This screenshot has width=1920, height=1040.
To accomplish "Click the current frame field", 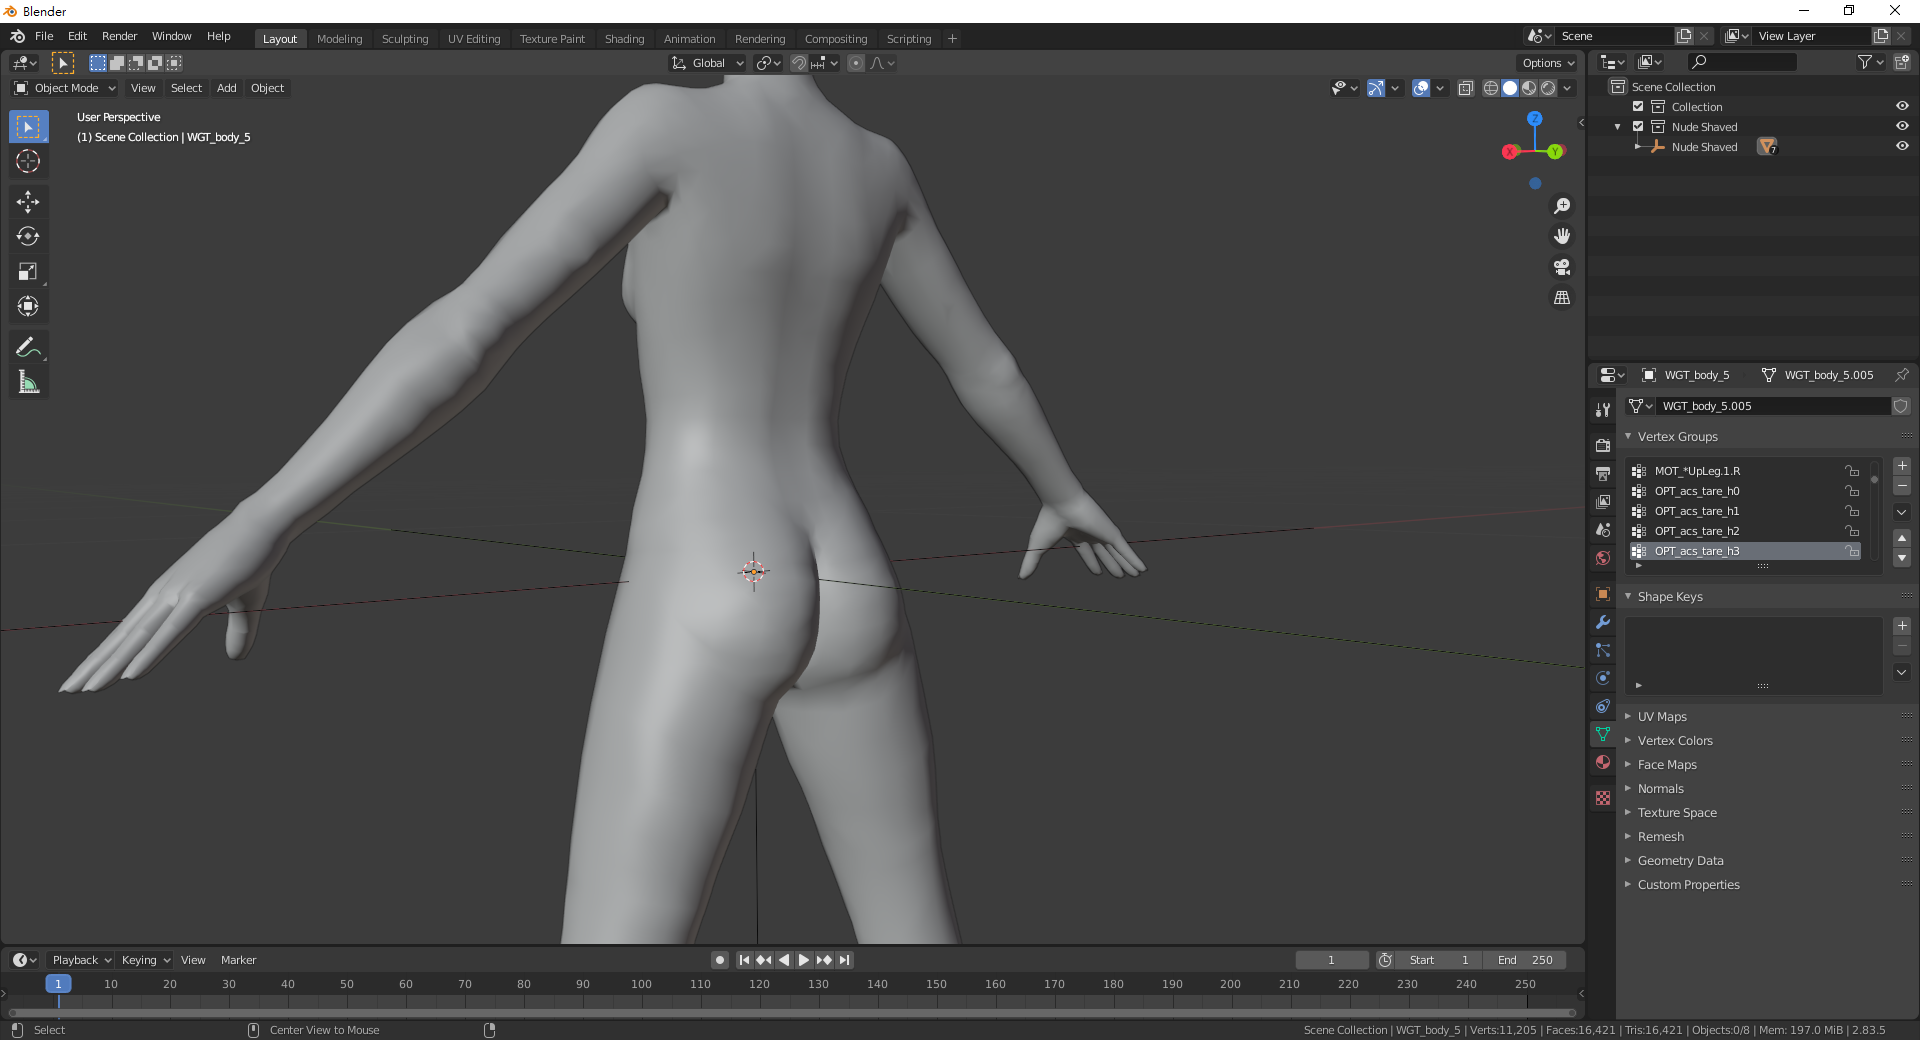I will 1332,960.
